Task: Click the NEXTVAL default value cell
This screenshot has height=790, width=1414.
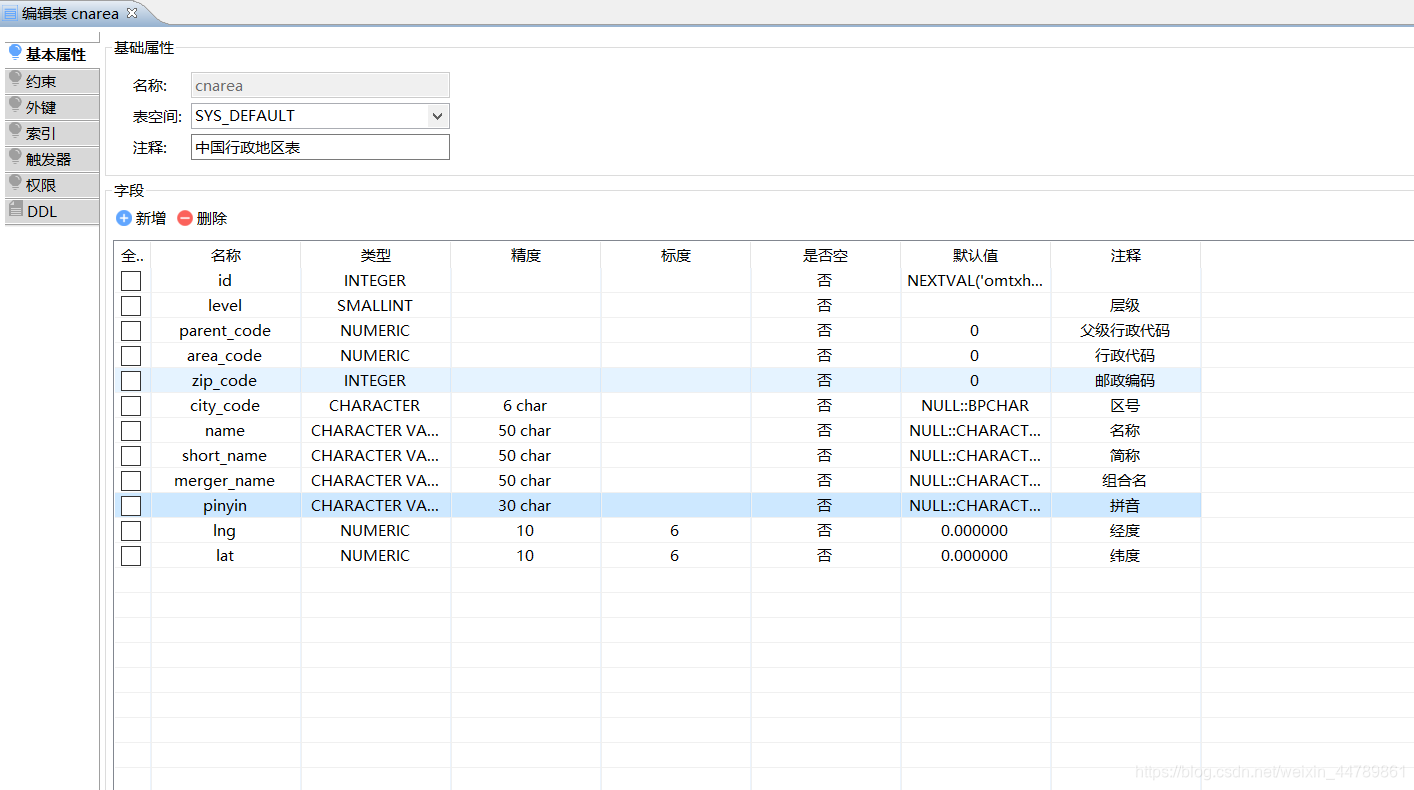Action: pos(975,281)
